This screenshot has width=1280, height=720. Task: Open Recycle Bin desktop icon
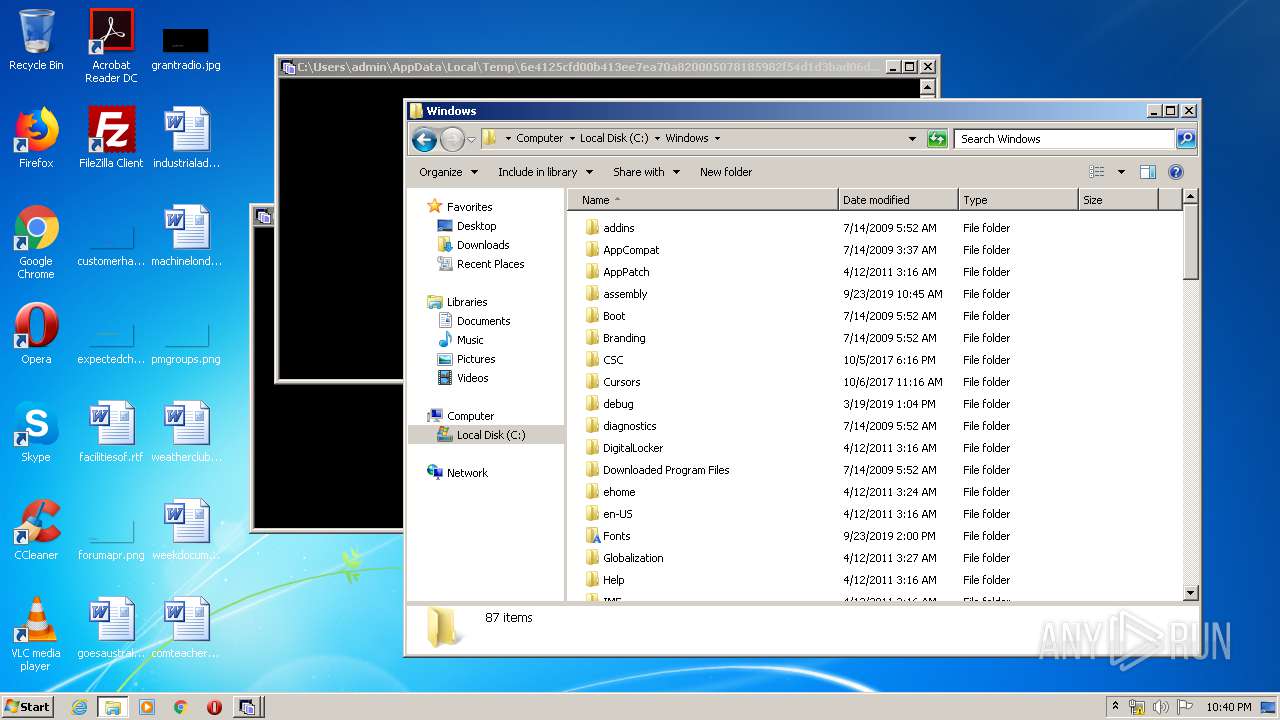36,40
